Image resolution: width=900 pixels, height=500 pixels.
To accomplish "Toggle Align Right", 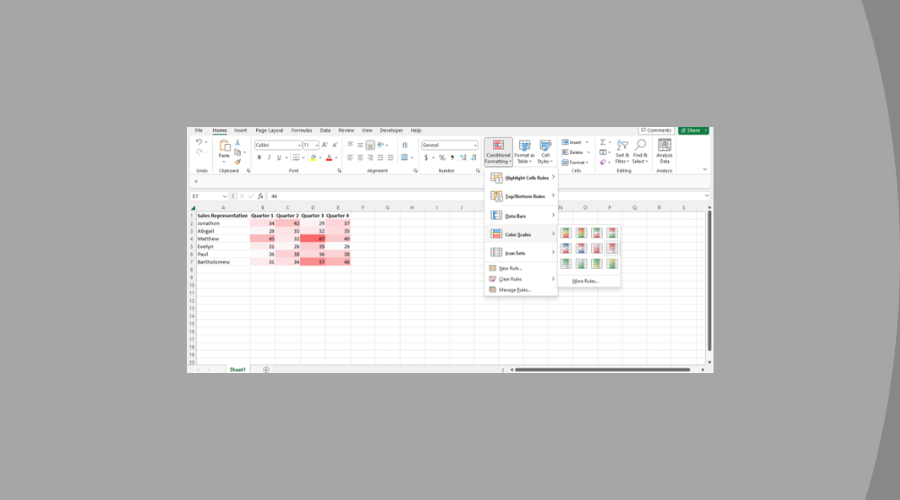I will tap(370, 157).
